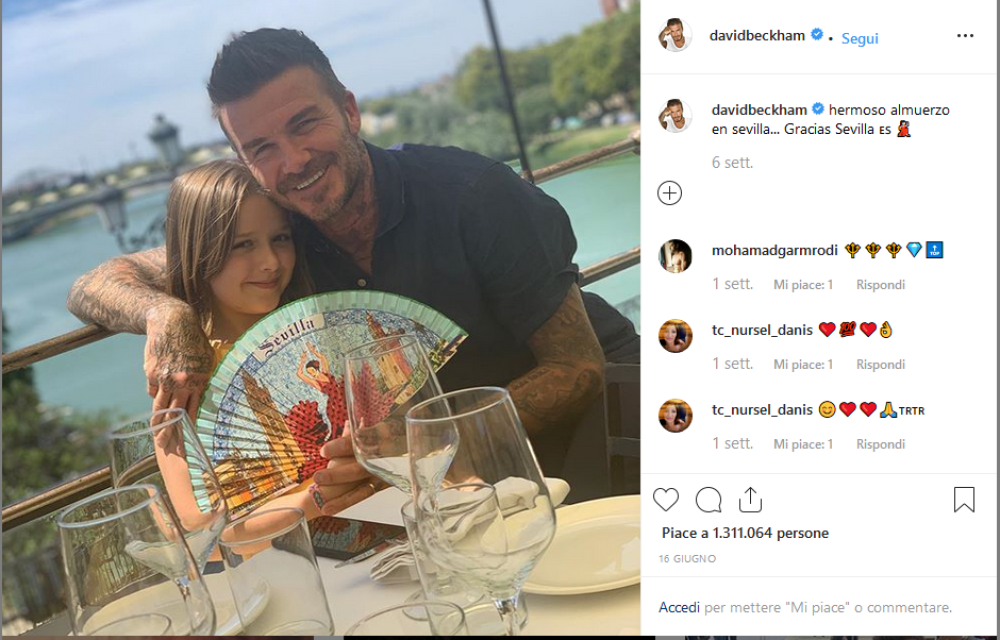View likes on mohamadgarmrodi comment
Viewport: 1000px width, 640px height.
803,285
